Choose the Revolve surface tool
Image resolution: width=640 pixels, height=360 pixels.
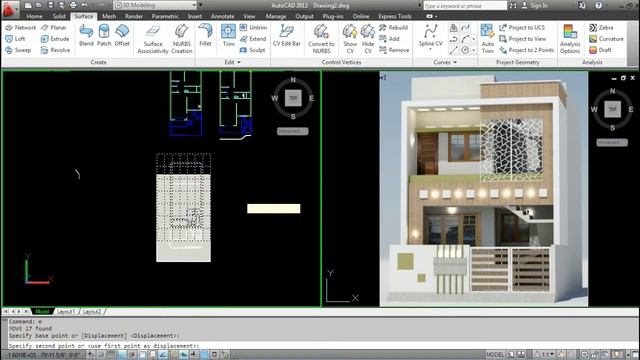(56, 50)
